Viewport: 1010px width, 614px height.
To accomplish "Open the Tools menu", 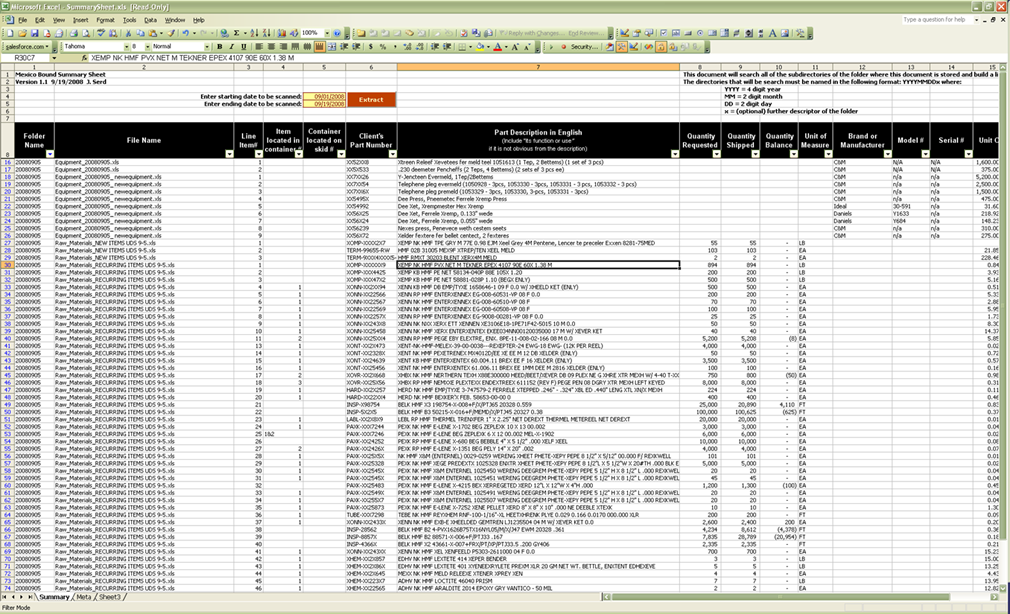I will tap(129, 20).
